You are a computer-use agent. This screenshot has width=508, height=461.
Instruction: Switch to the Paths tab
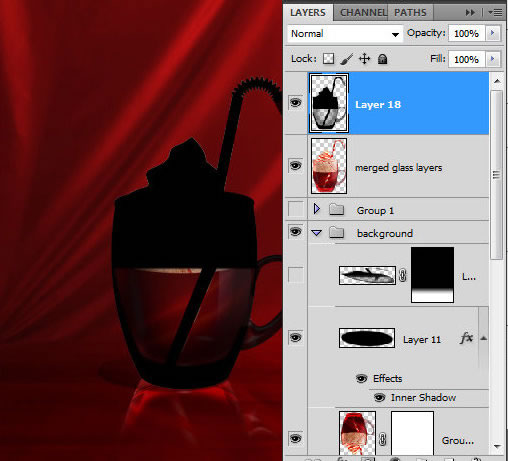(x=410, y=13)
